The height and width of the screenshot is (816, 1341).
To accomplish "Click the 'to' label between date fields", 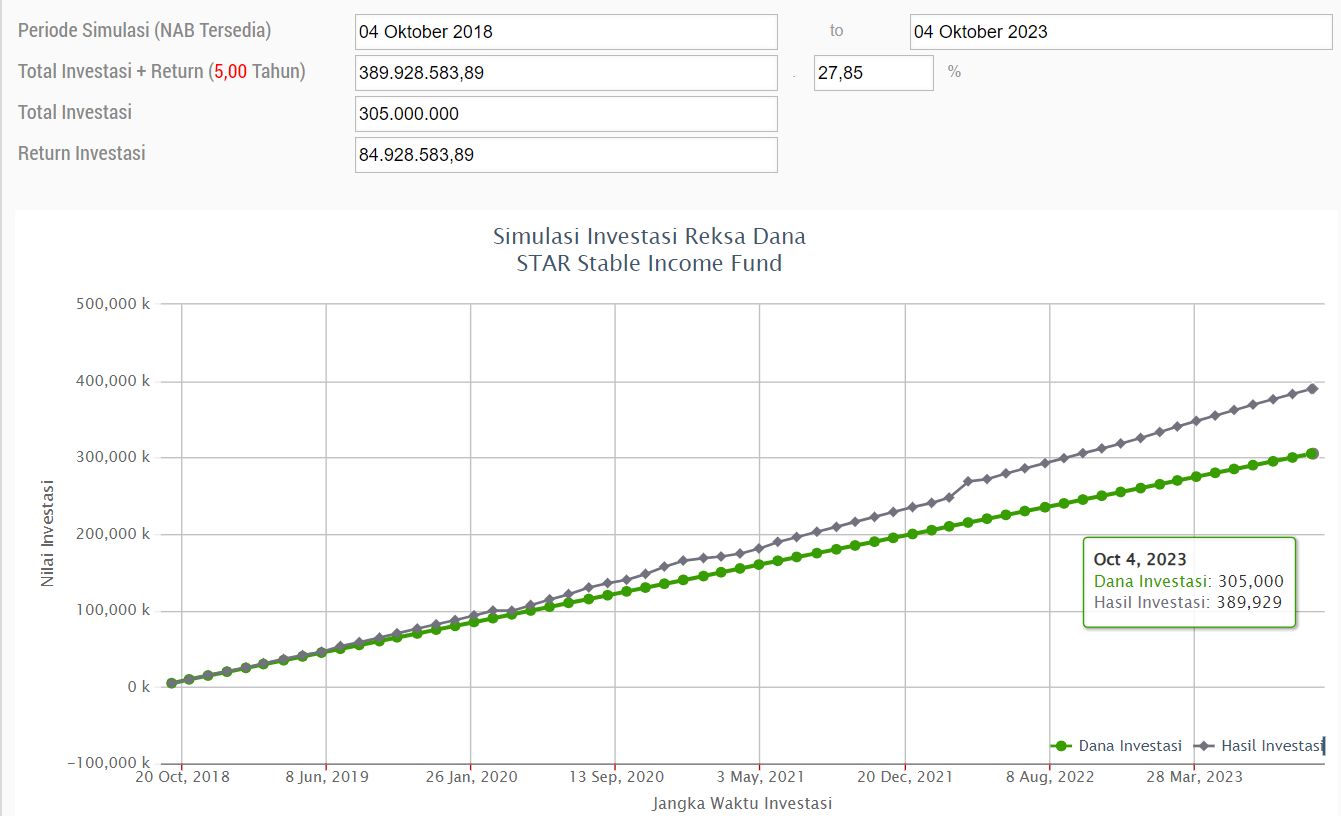I will [836, 31].
